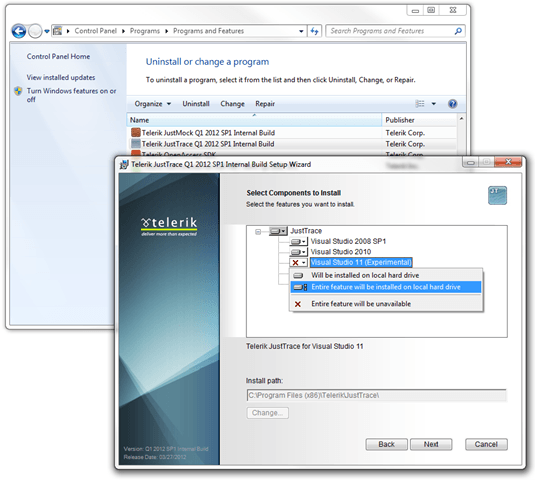
Task: Click the JT logo icon in wizard header
Action: pos(497,195)
